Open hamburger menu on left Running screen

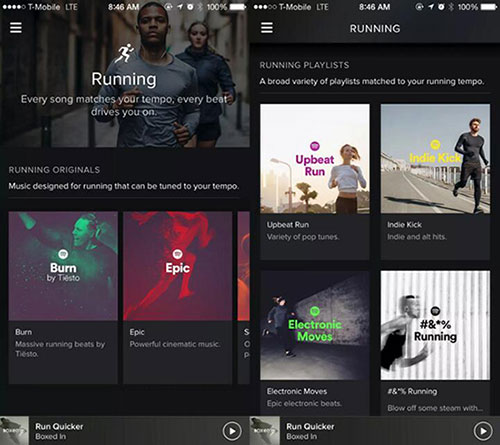point(16,28)
